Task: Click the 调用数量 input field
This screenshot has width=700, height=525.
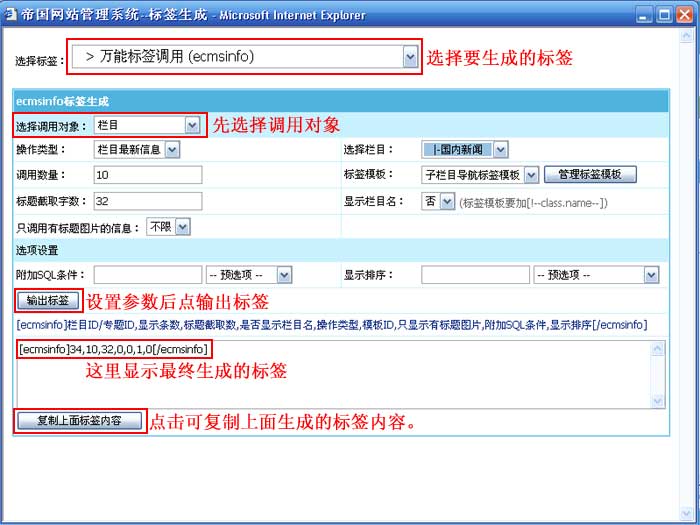Action: point(148,175)
